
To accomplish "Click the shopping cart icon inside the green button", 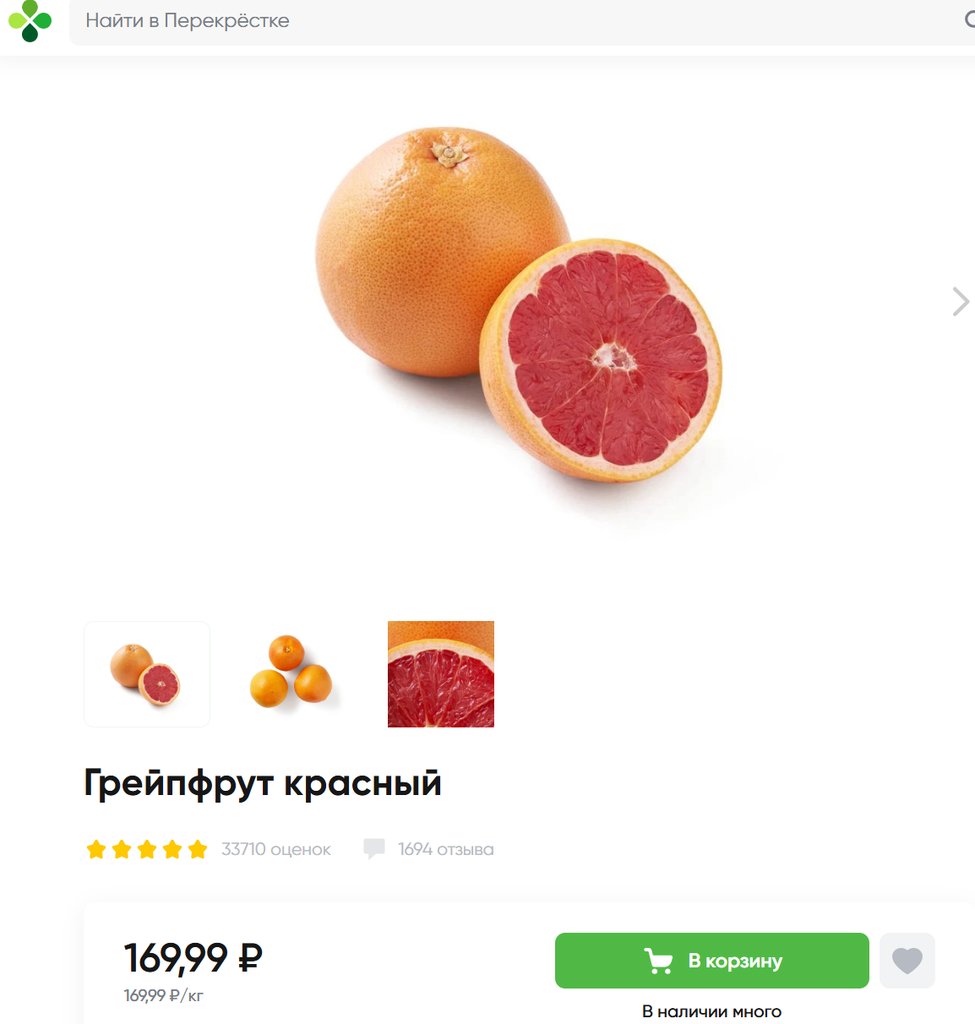I will (658, 961).
